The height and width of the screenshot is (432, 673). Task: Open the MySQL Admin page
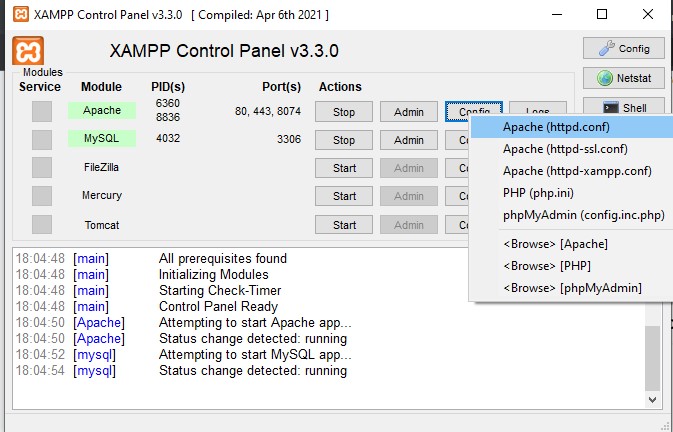tap(409, 140)
